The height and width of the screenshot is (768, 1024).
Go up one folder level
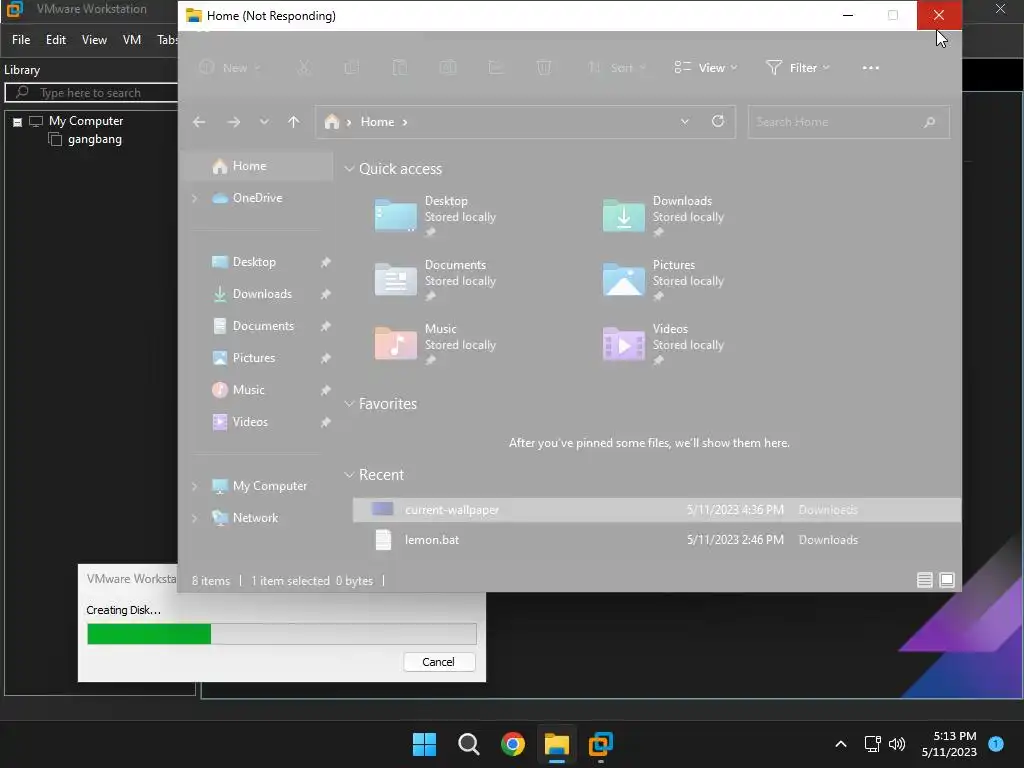pos(294,122)
